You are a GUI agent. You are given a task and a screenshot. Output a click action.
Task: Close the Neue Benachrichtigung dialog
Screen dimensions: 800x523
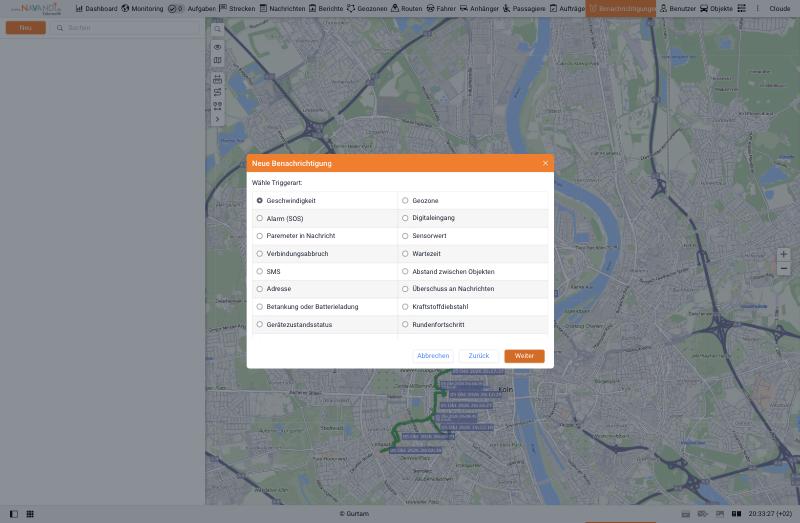[x=545, y=163]
